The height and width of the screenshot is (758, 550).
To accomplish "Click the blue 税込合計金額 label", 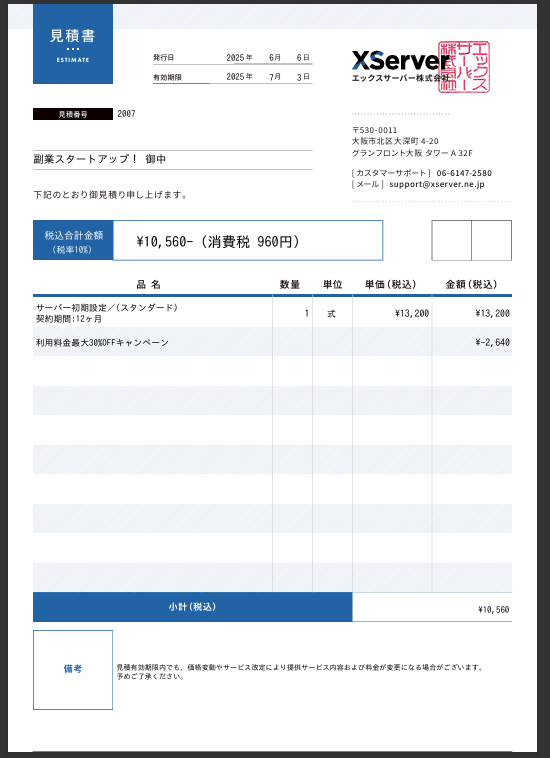I will pyautogui.click(x=73, y=241).
